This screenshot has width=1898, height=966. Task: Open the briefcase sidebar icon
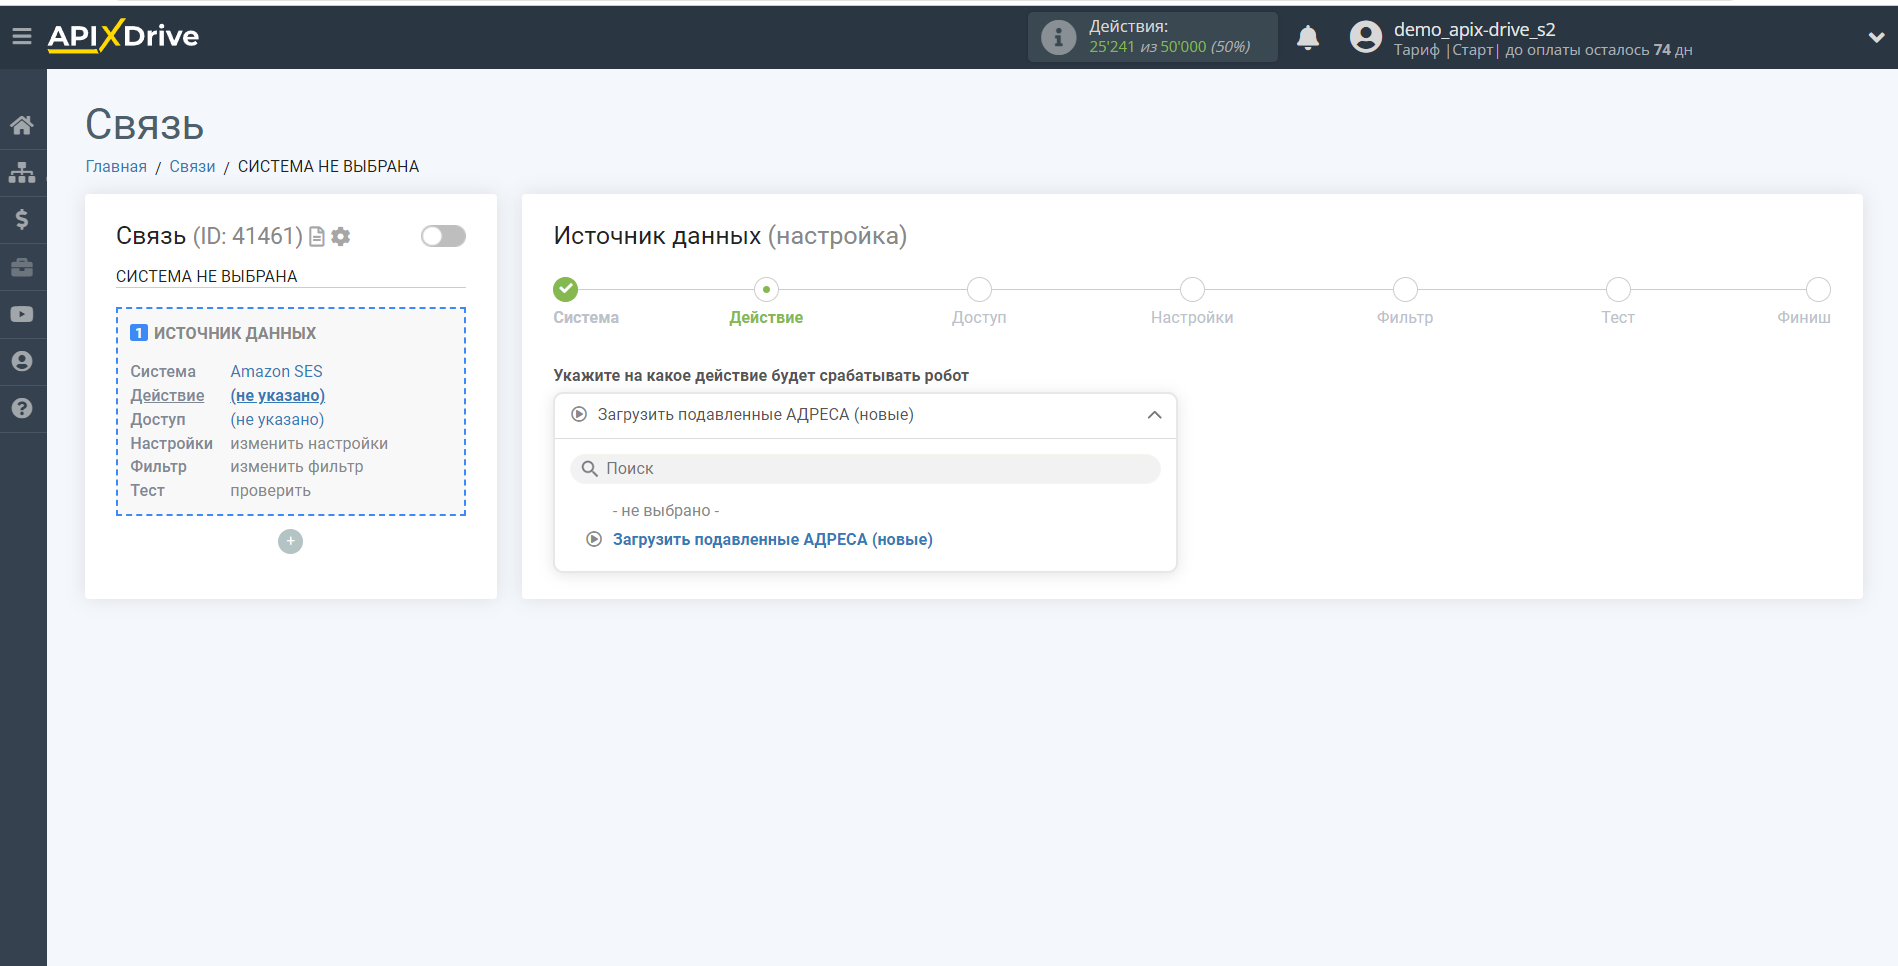tap(22, 267)
